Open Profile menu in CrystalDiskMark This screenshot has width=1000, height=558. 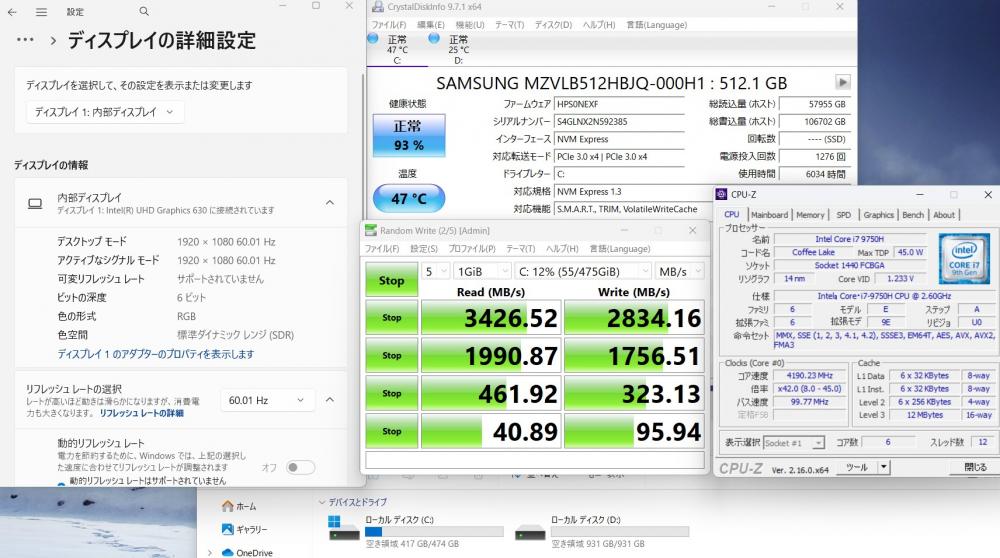(471, 249)
